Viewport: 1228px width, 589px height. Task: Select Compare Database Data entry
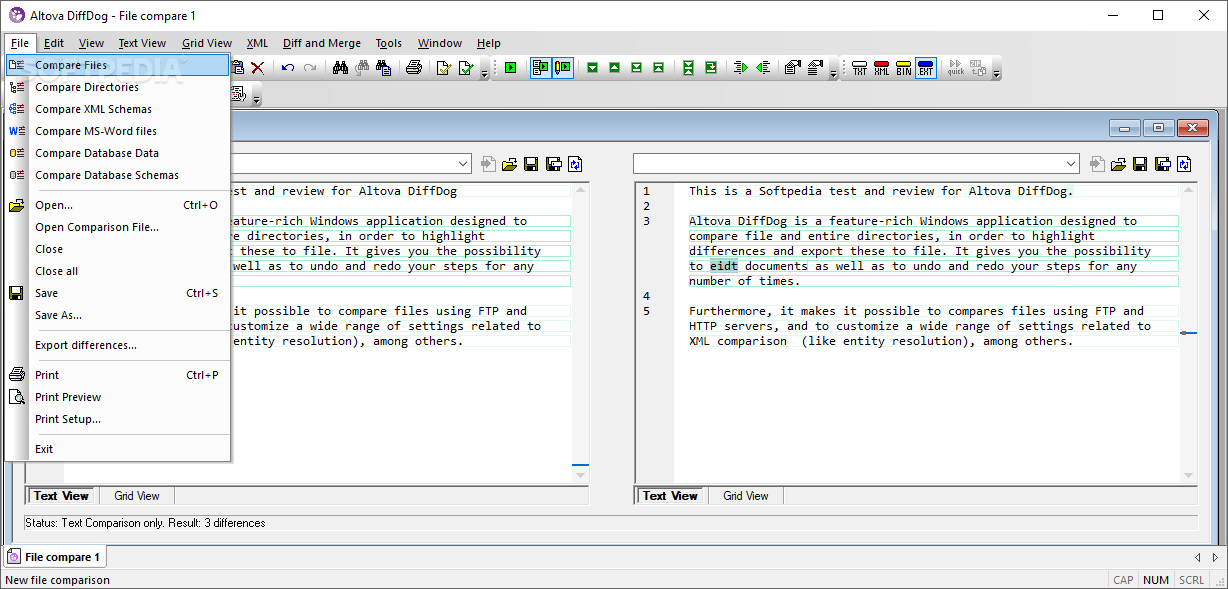click(x=118, y=153)
